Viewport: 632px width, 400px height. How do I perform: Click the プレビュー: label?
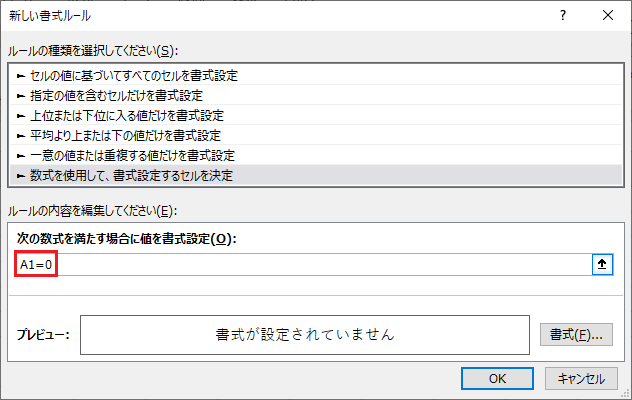click(42, 334)
